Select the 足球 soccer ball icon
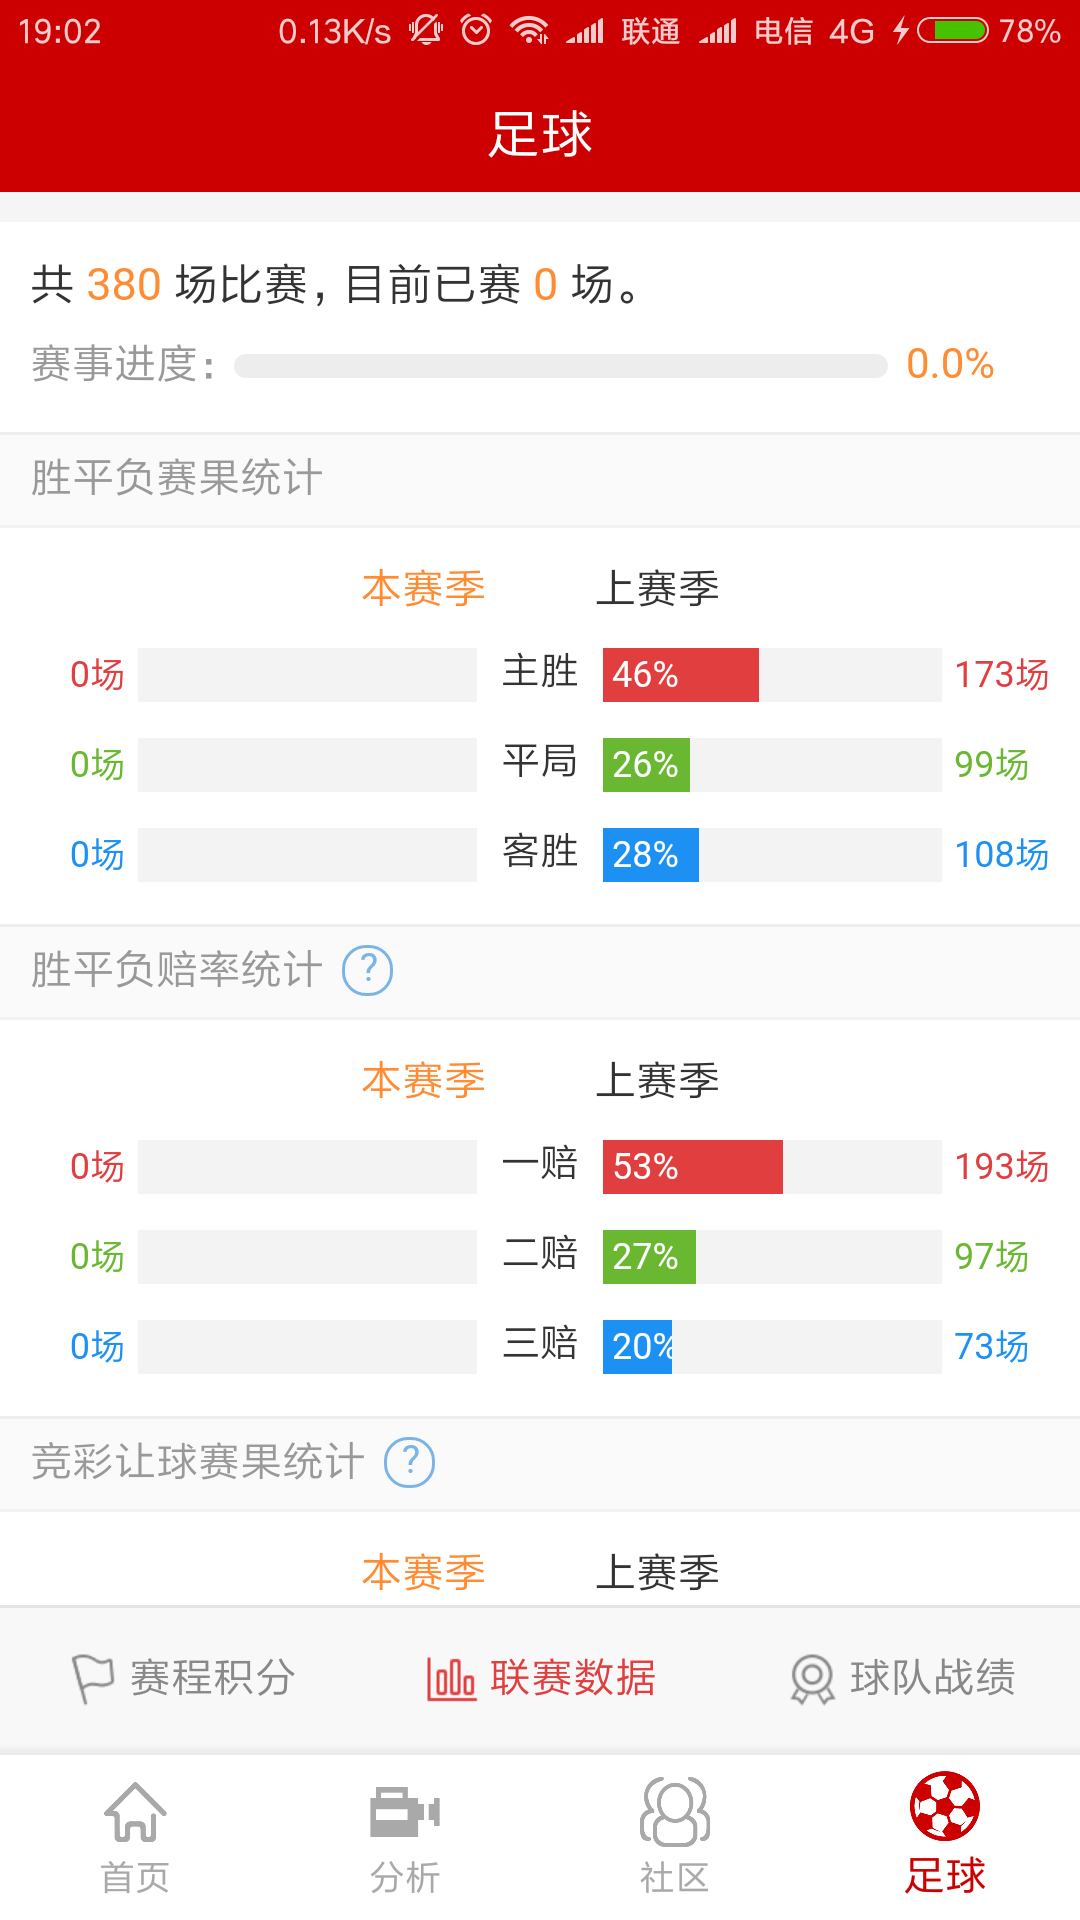This screenshot has height=1920, width=1080. (945, 1806)
